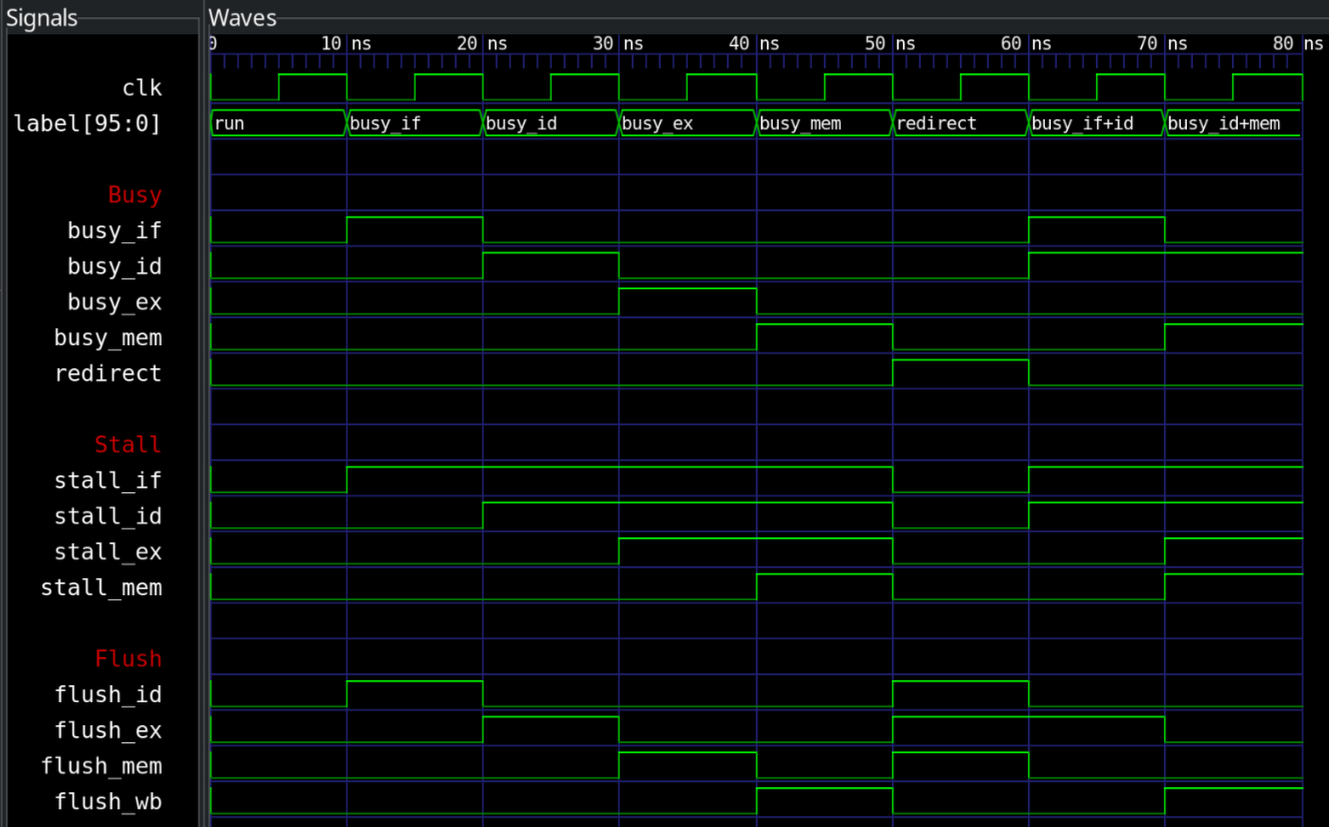Click the 'busy_id+mem' label value segment
Screen dimensions: 1329x827
(1233, 124)
